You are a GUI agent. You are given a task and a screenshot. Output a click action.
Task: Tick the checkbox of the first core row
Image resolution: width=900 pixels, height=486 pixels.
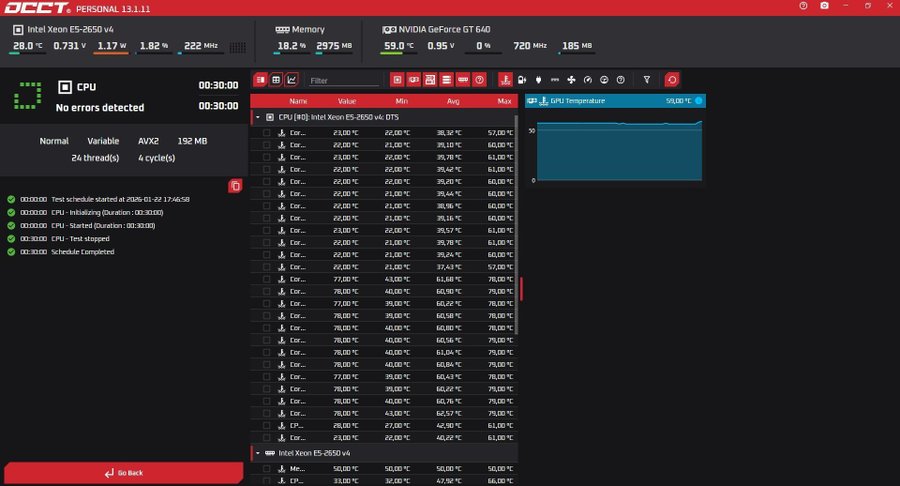266,133
